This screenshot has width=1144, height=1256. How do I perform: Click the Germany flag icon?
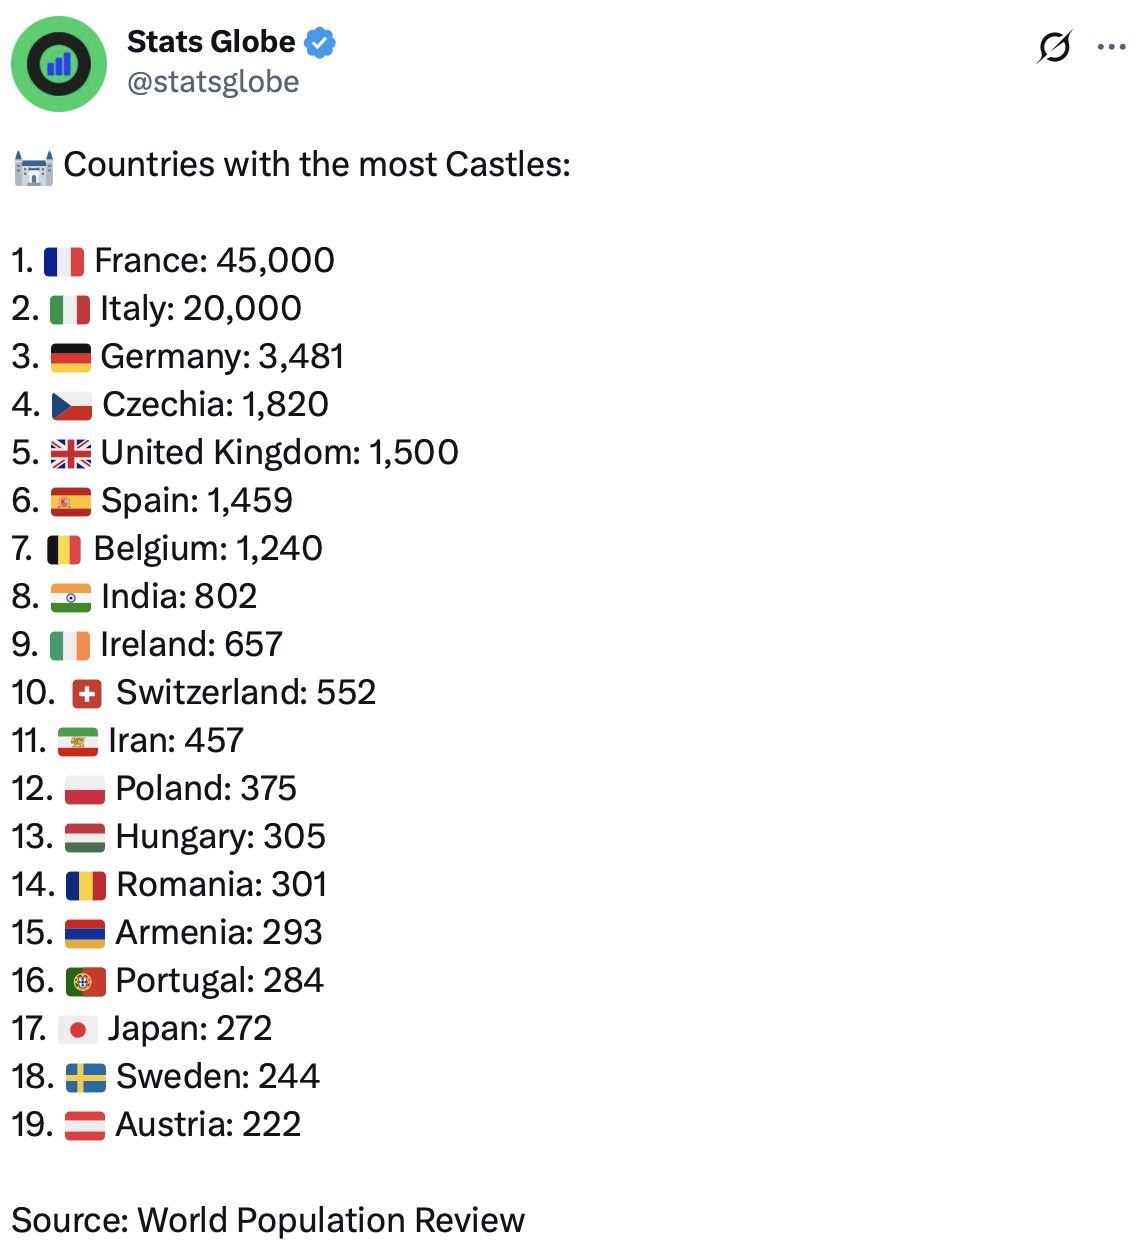pos(71,358)
